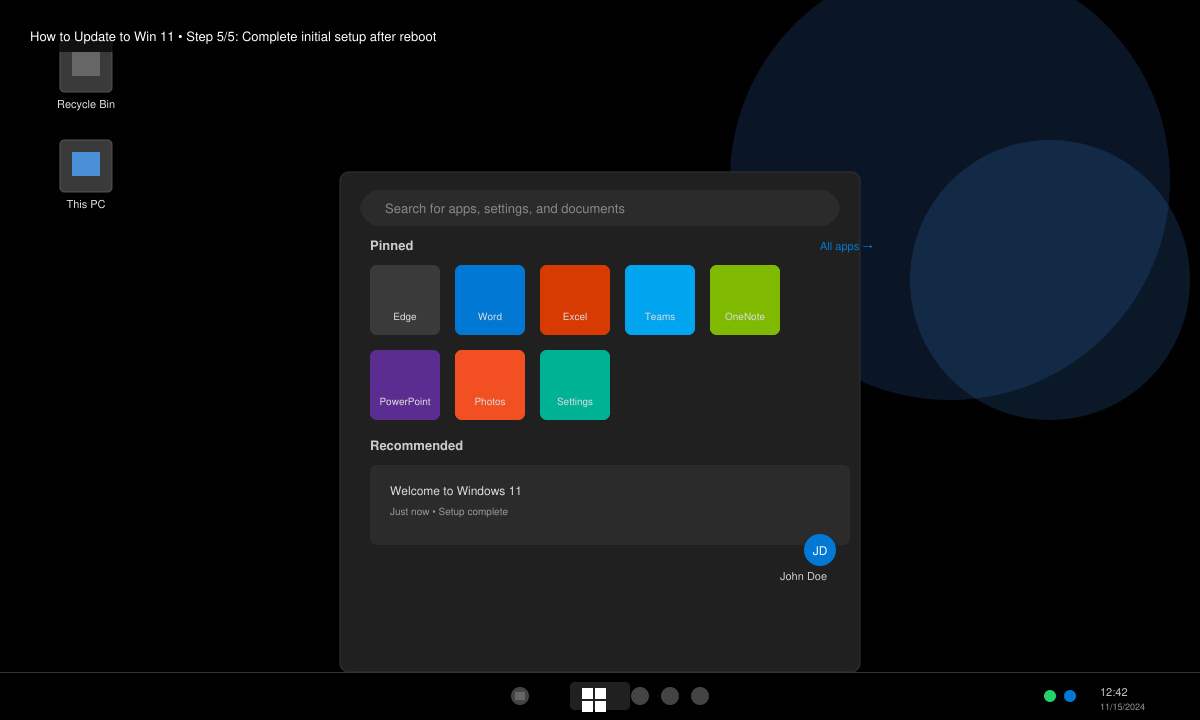Click the square-glyph taskbar icon beside Start
This screenshot has height=720, width=1200.
[x=520, y=696]
